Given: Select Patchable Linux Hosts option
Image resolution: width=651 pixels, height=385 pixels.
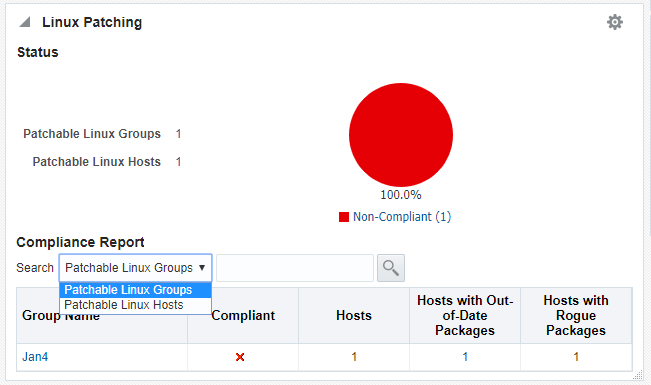Looking at the screenshot, I should pyautogui.click(x=135, y=305).
